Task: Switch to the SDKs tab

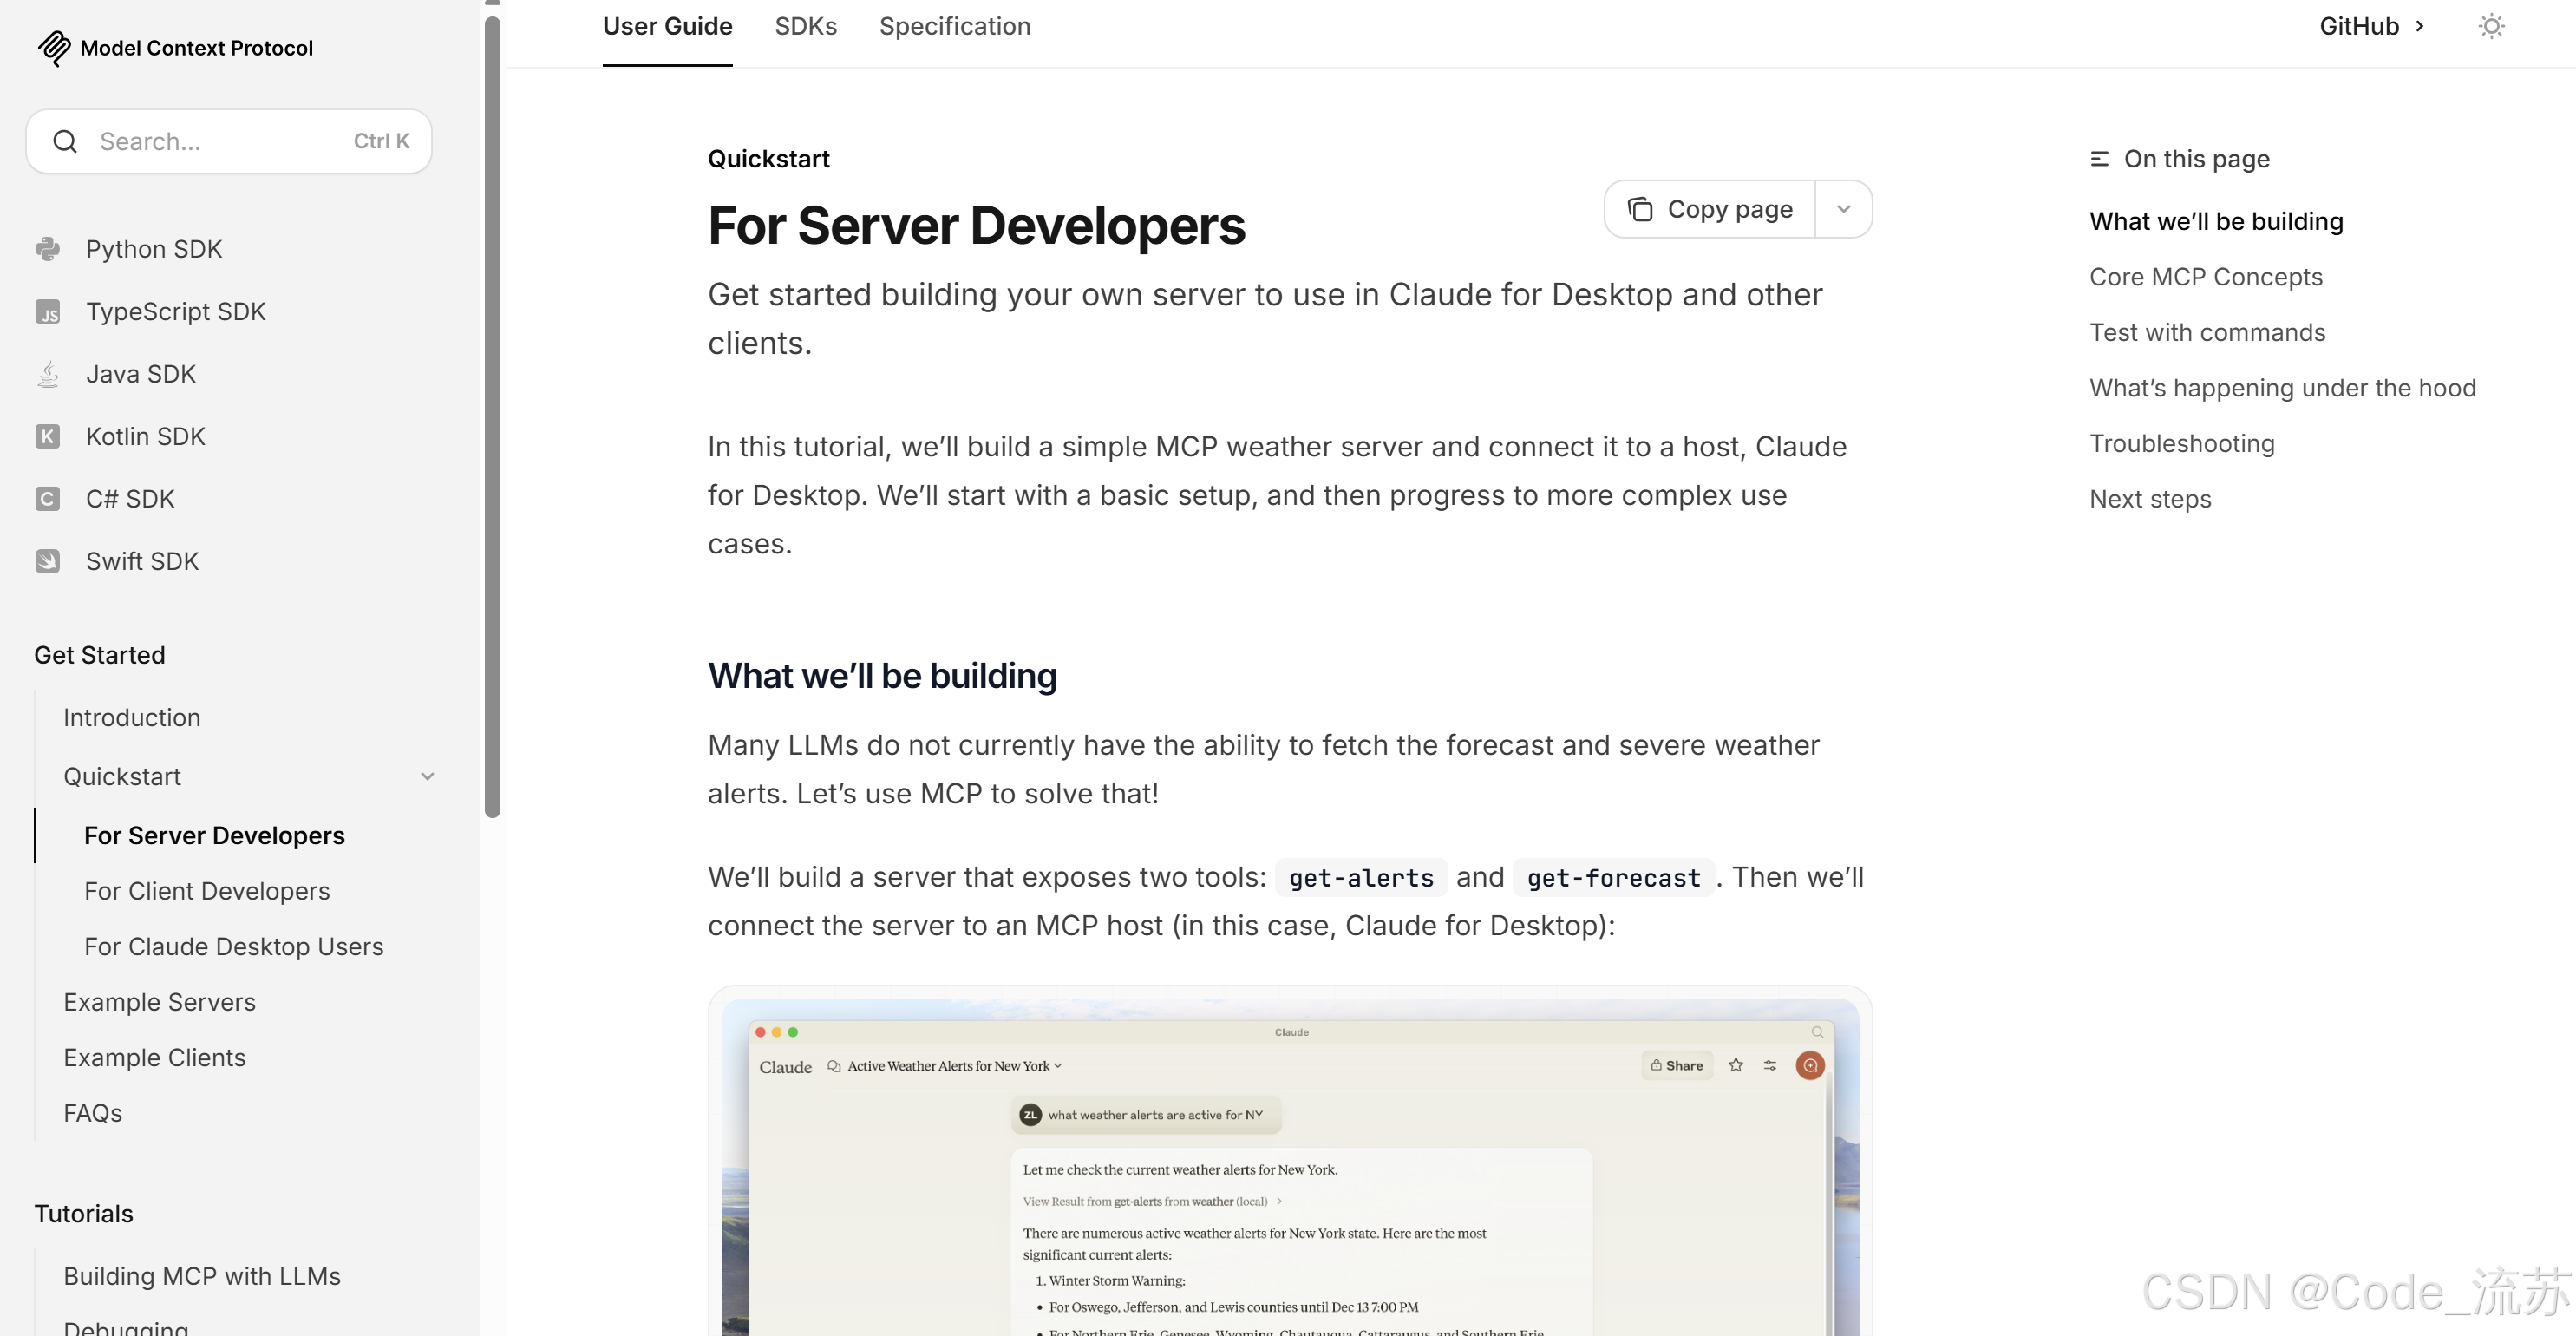Action: coord(805,26)
